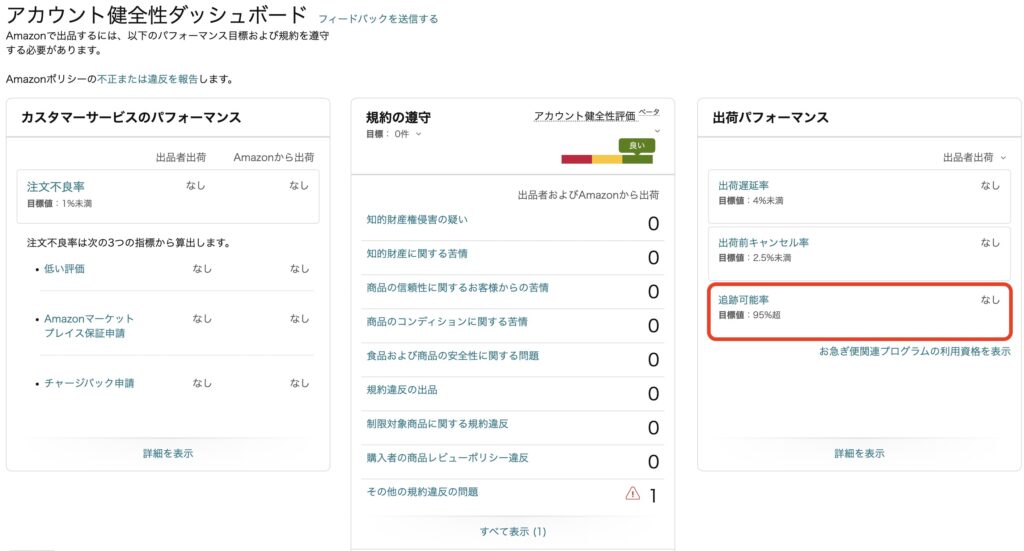The image size is (1024, 551).
Task: Click the green 良い rating badge
Action: 637,146
